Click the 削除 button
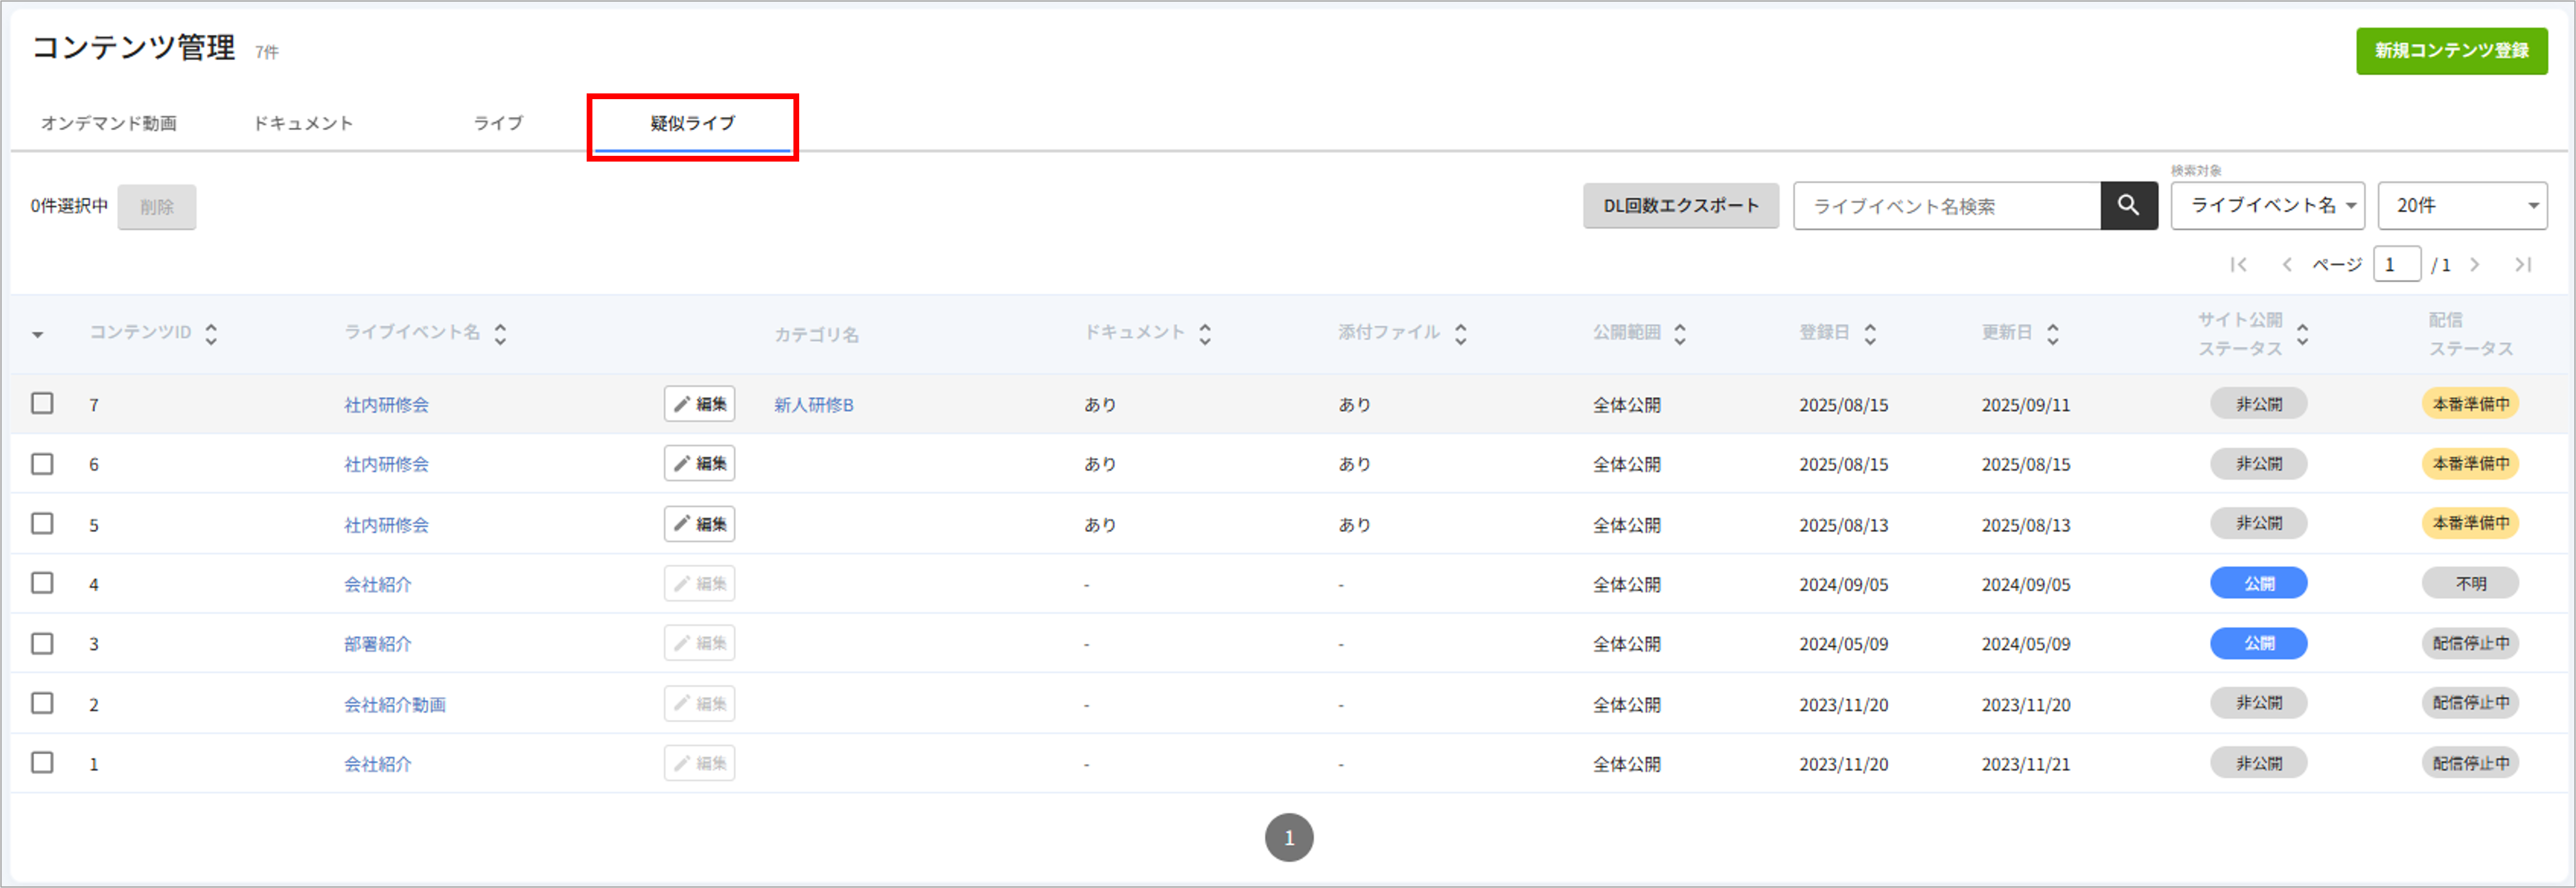Viewport: 2576px width, 888px height. [x=157, y=207]
